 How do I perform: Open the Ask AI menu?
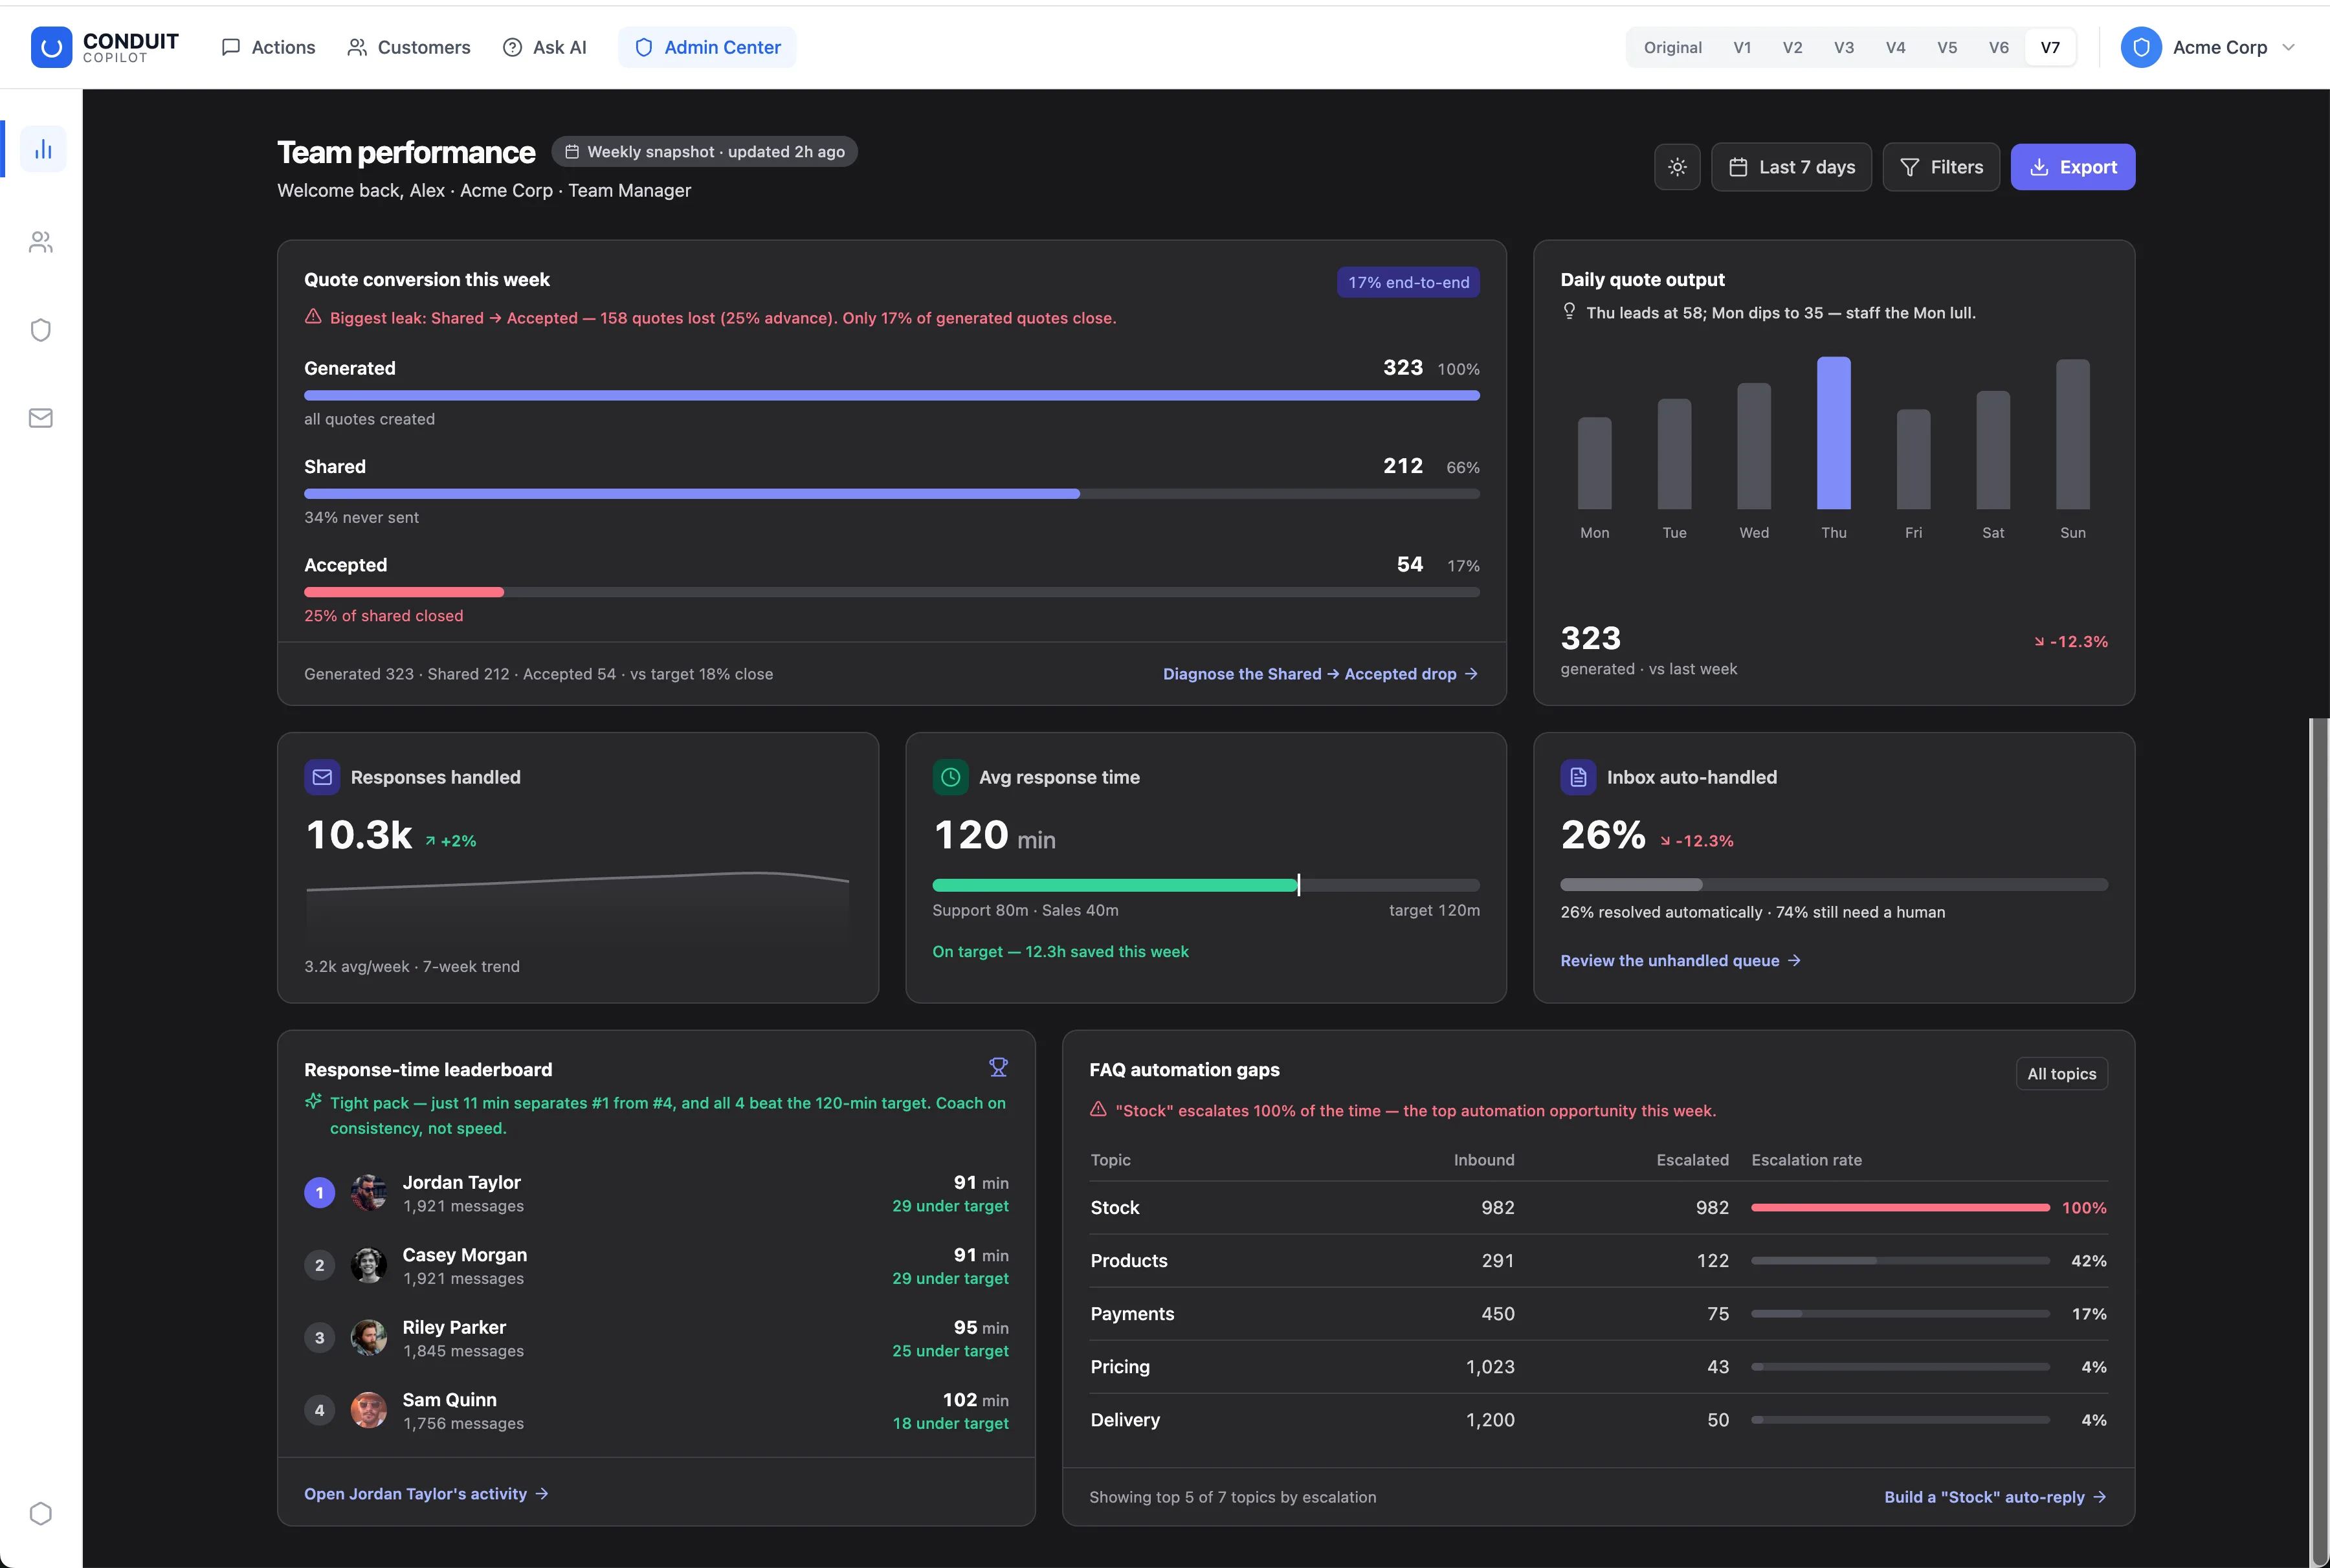tap(545, 47)
